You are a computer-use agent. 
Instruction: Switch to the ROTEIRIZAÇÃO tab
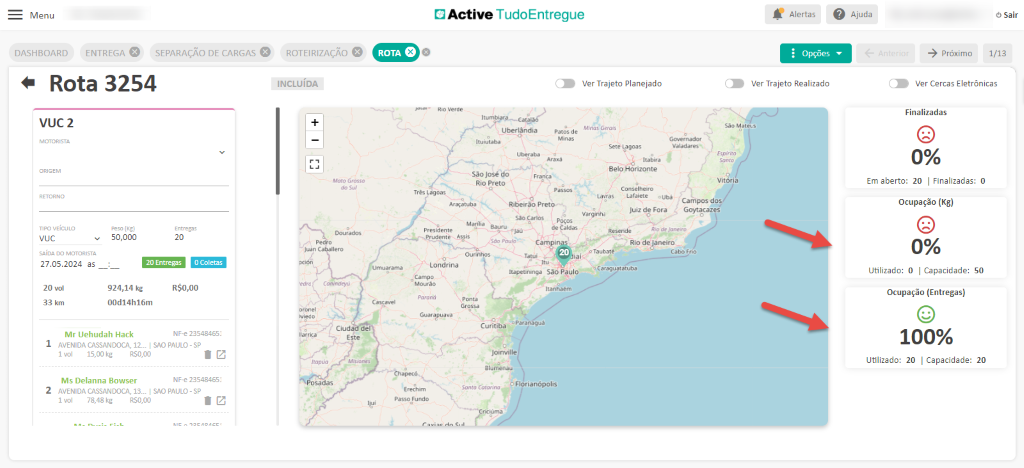tap(317, 53)
